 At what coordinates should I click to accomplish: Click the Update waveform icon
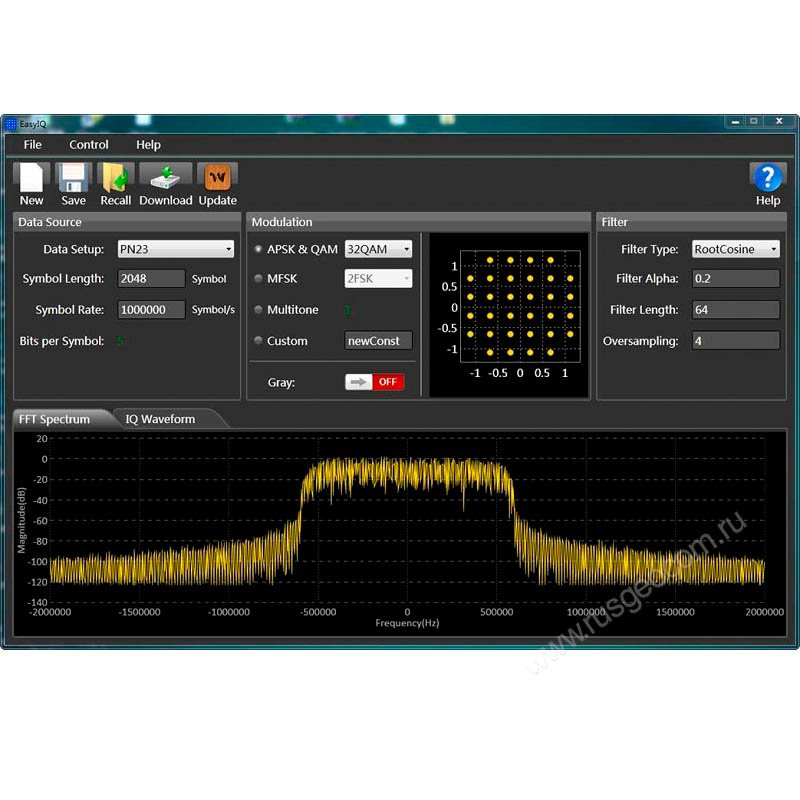tap(217, 177)
